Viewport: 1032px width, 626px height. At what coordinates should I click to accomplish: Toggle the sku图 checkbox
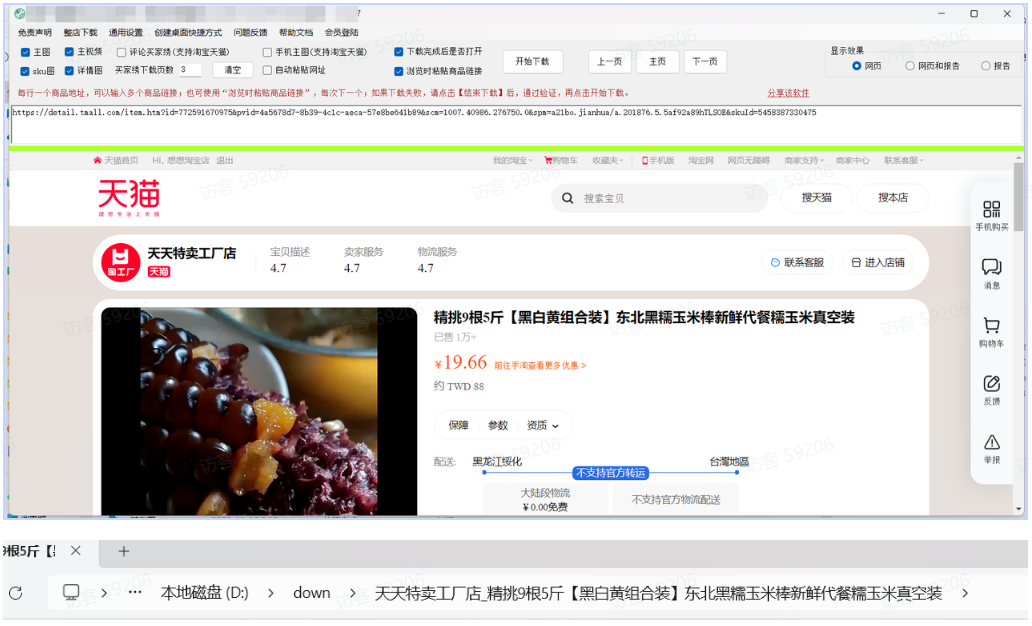[25, 71]
